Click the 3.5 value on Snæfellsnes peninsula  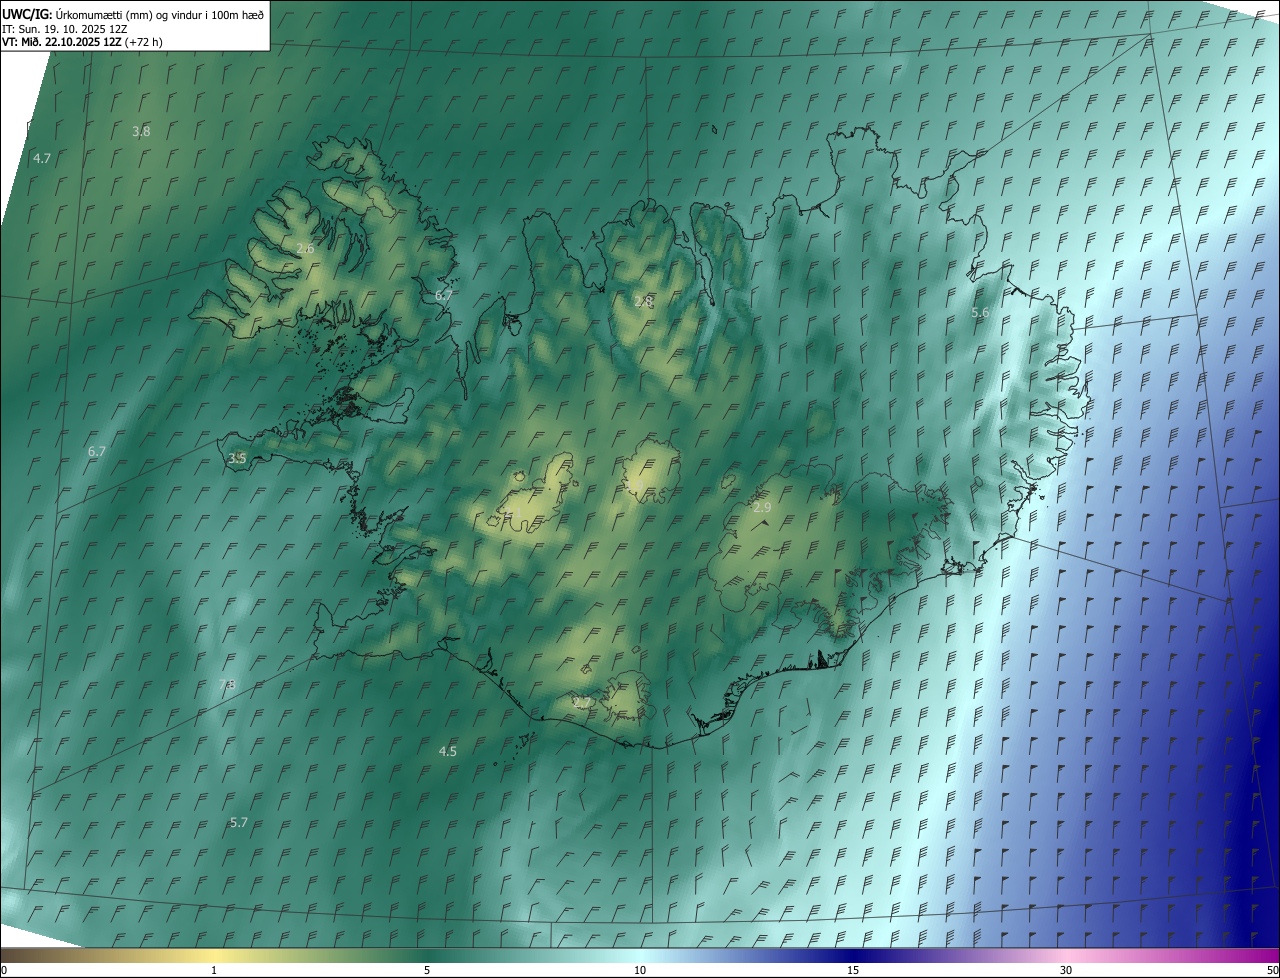click(237, 459)
